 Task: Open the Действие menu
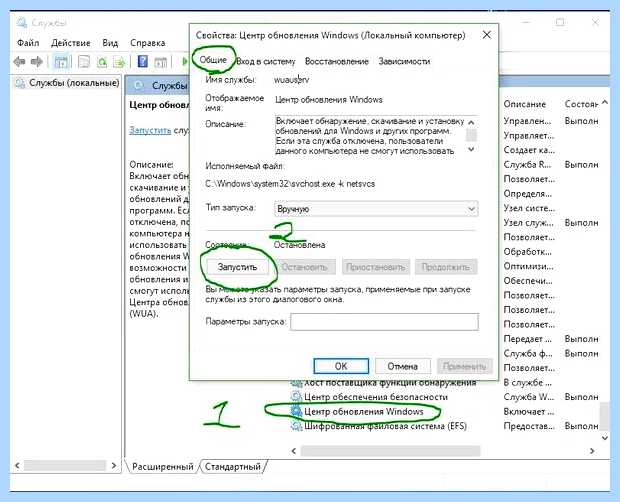click(x=71, y=43)
